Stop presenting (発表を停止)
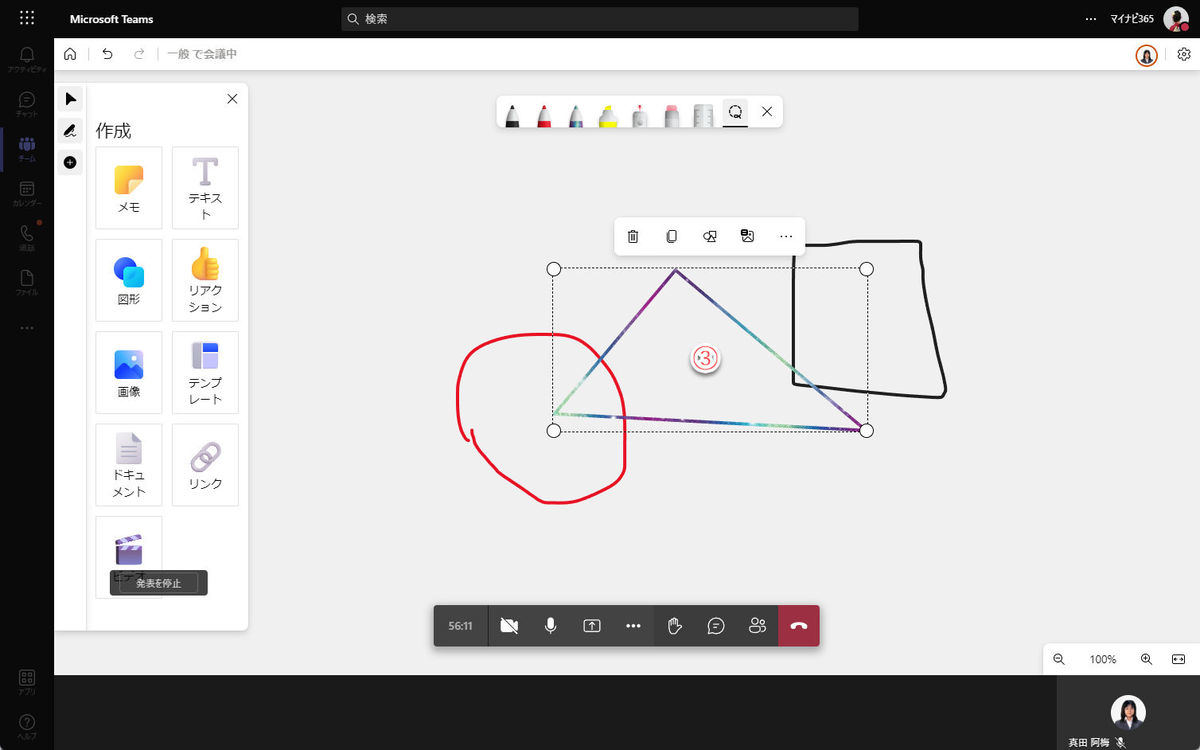Image resolution: width=1200 pixels, height=750 pixels. tap(159, 583)
